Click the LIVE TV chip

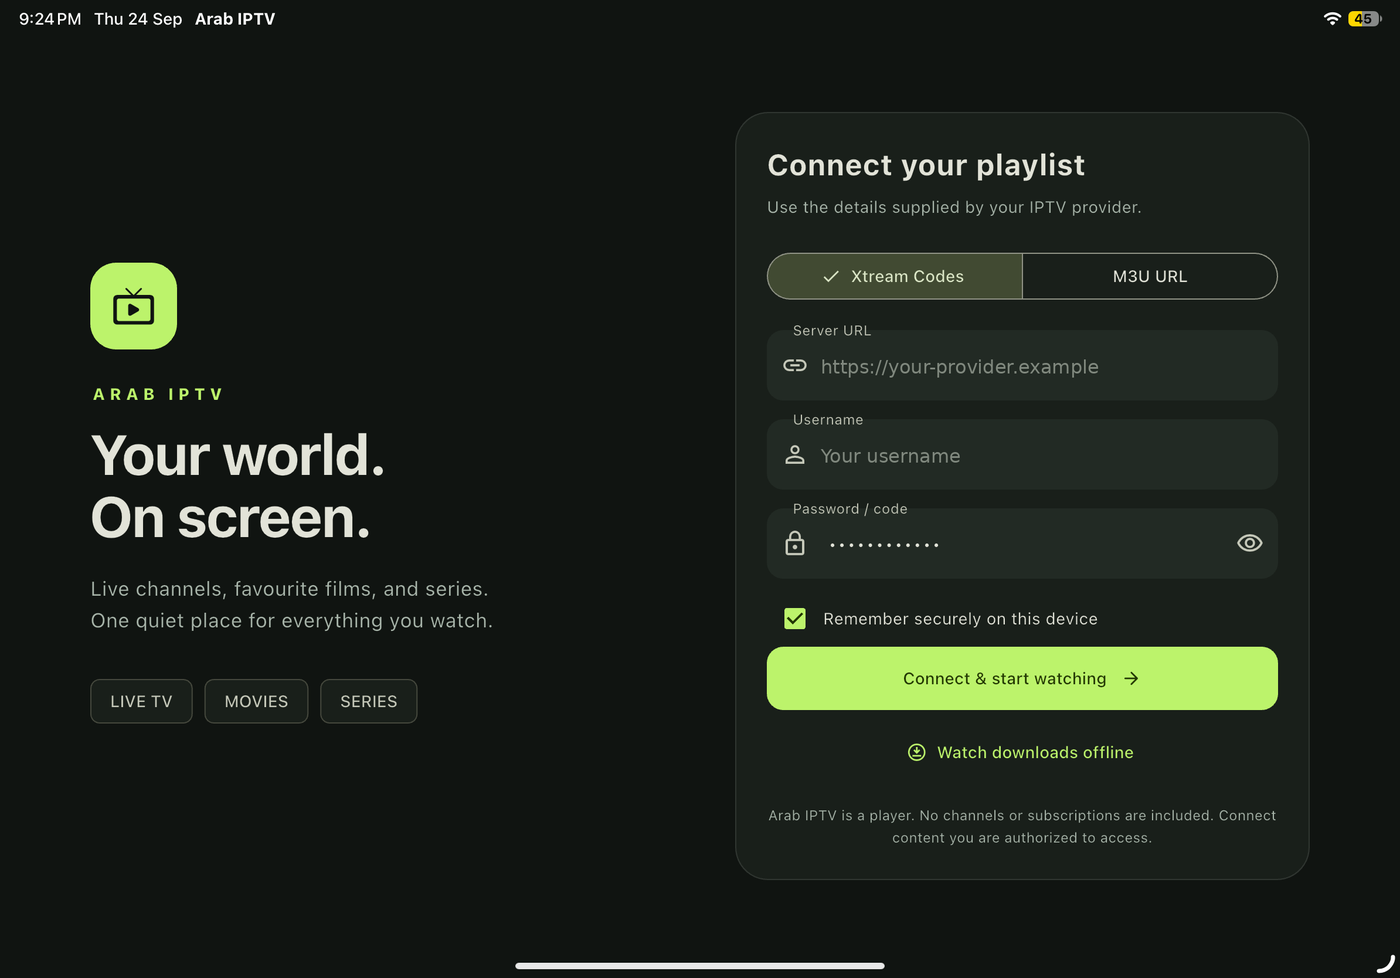tap(141, 701)
